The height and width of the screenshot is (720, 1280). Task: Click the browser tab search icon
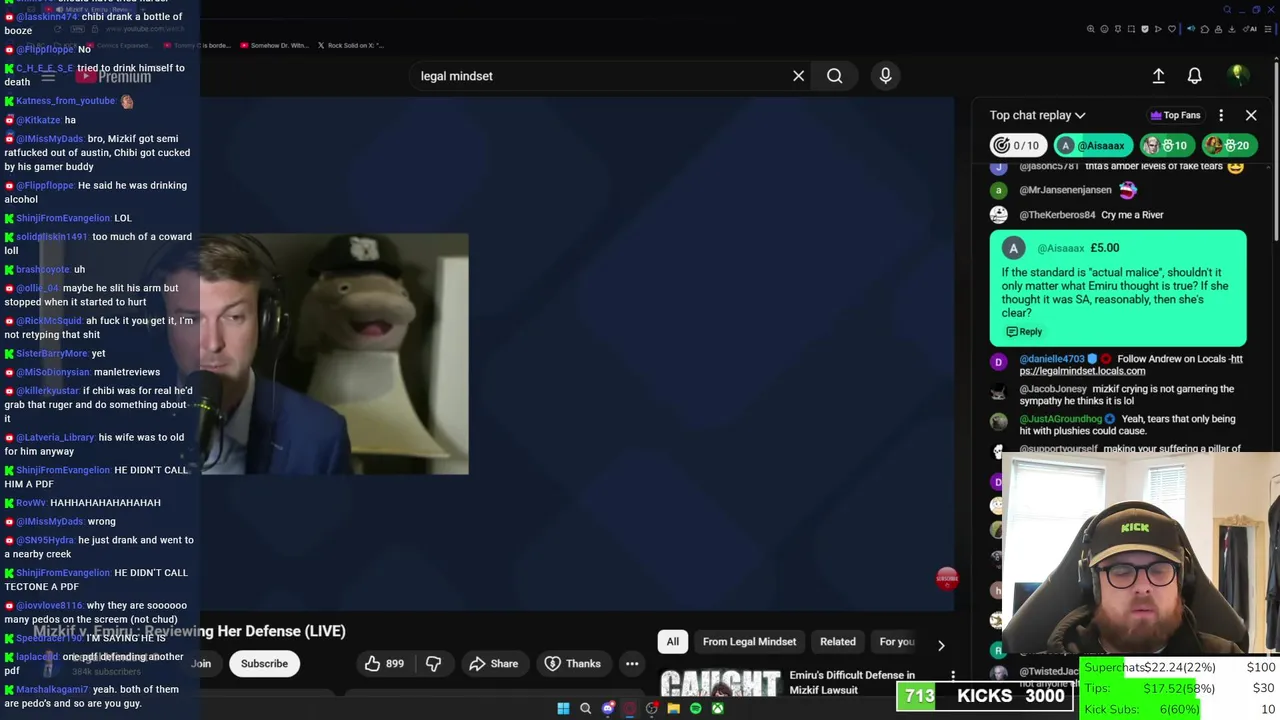pos(1227,9)
